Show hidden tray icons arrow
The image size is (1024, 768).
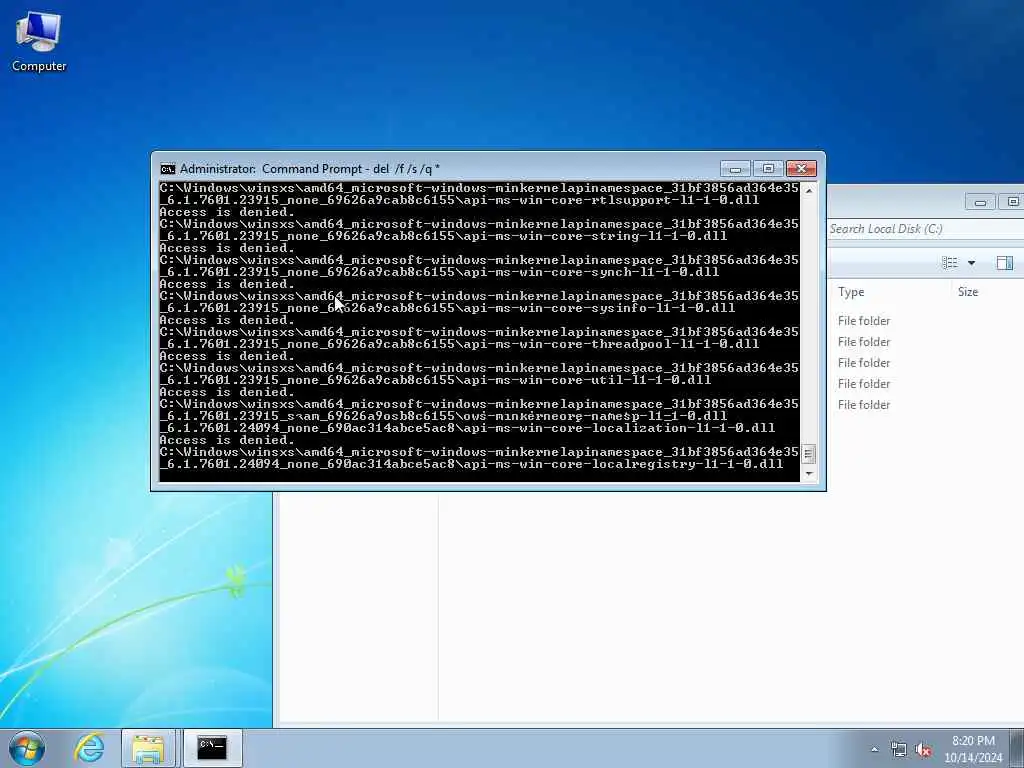coord(874,750)
